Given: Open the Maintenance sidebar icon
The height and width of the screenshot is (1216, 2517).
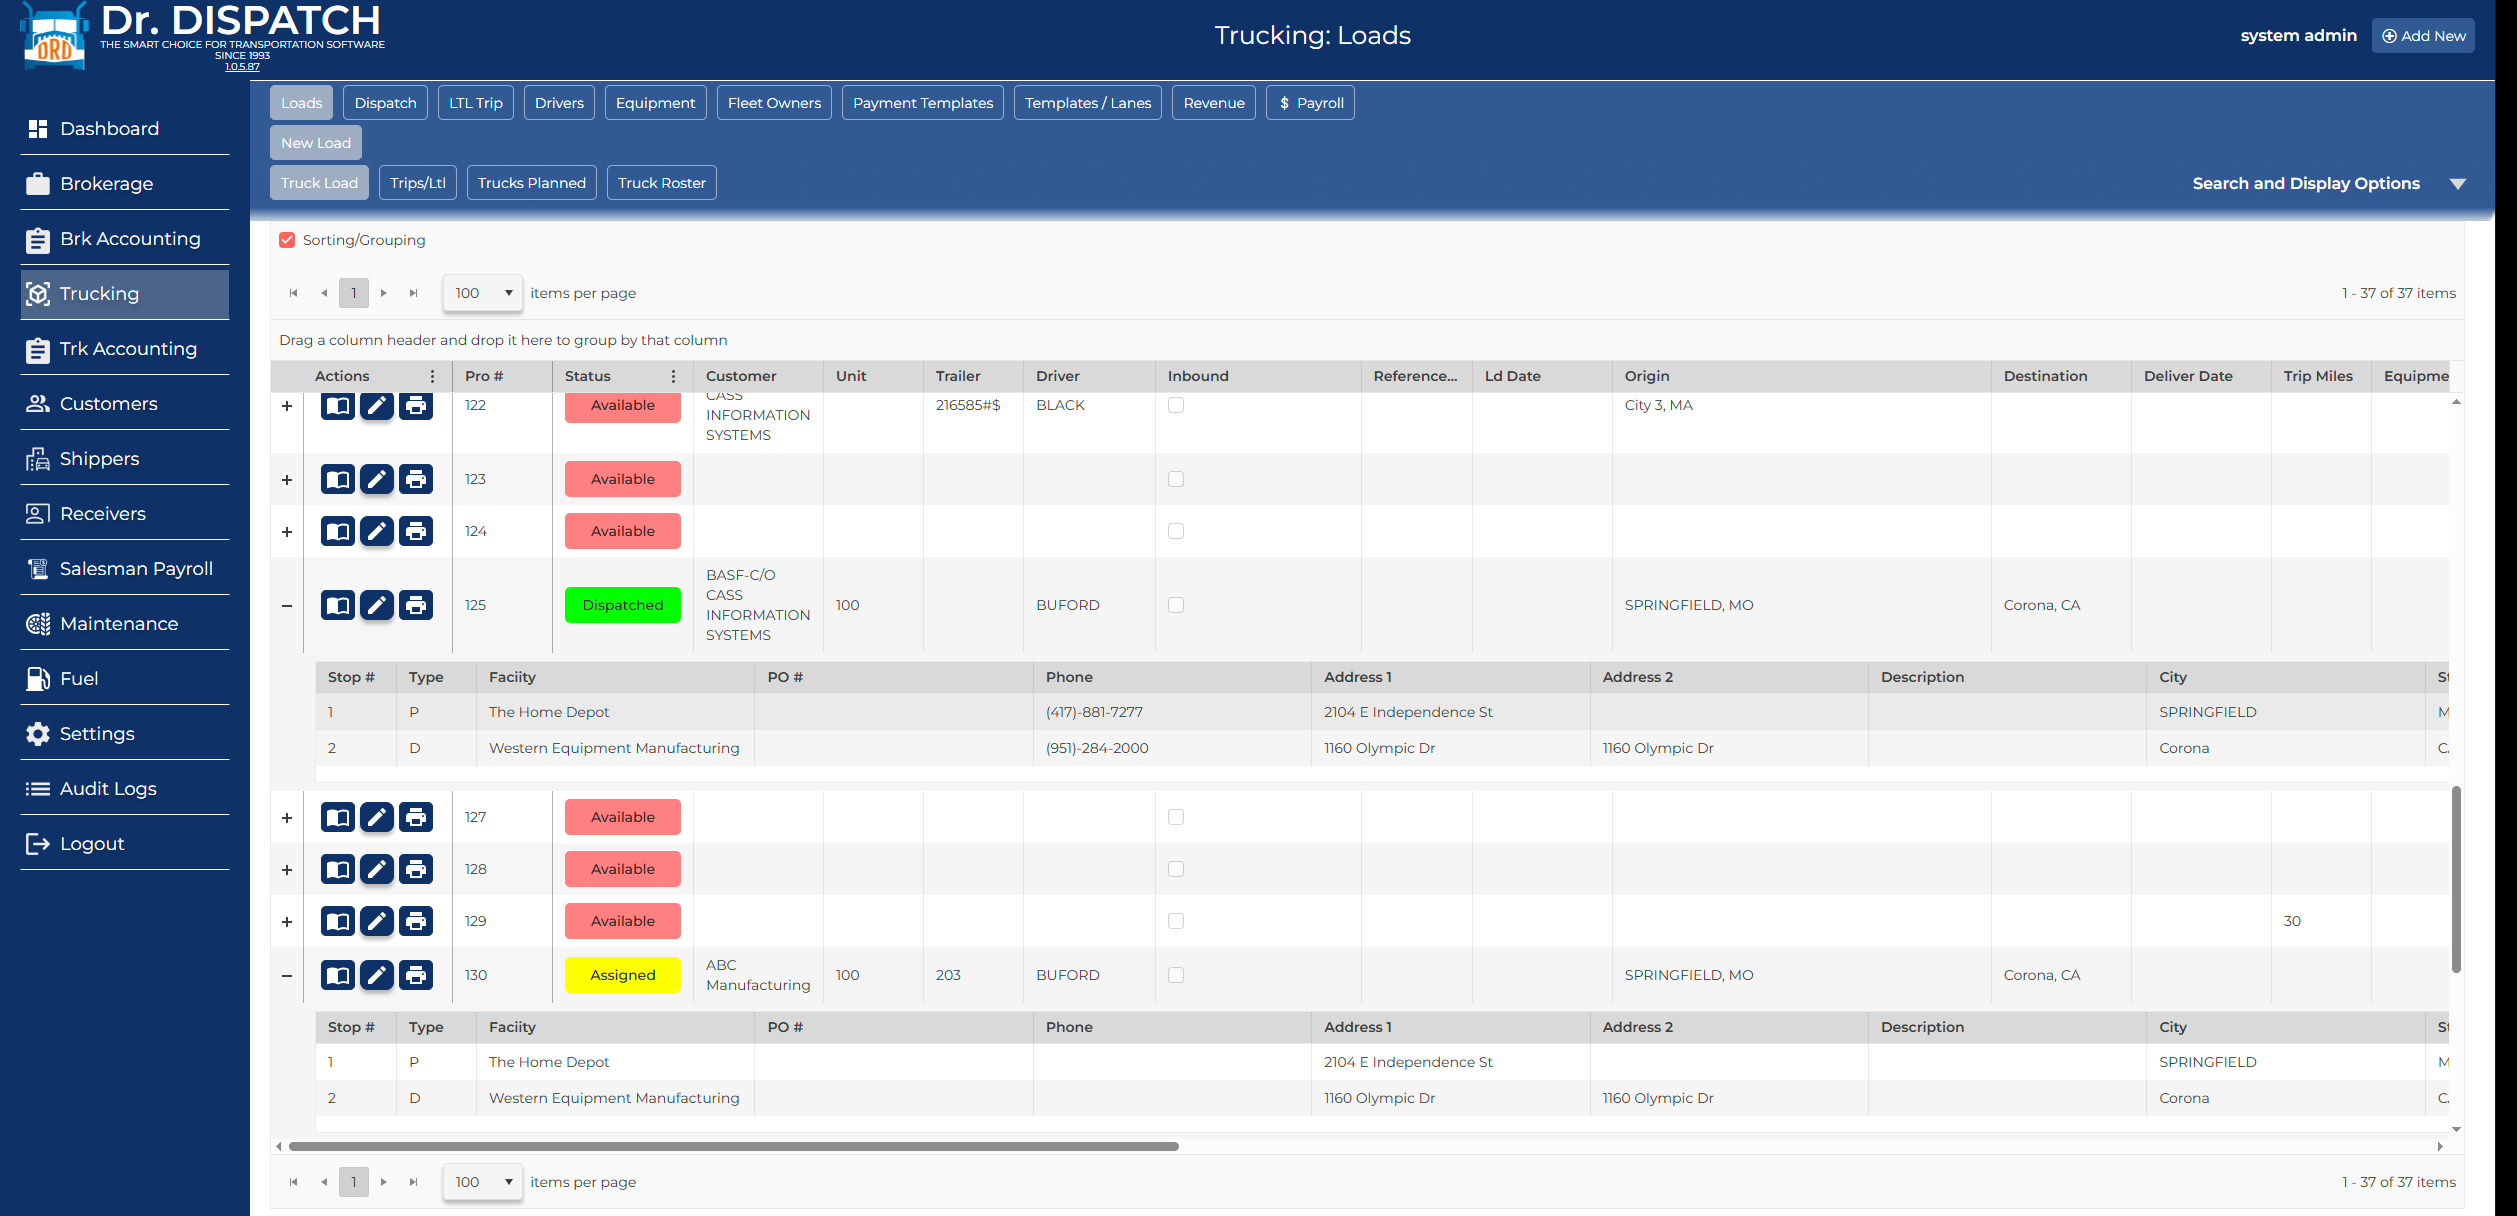Looking at the screenshot, I should click(x=38, y=624).
